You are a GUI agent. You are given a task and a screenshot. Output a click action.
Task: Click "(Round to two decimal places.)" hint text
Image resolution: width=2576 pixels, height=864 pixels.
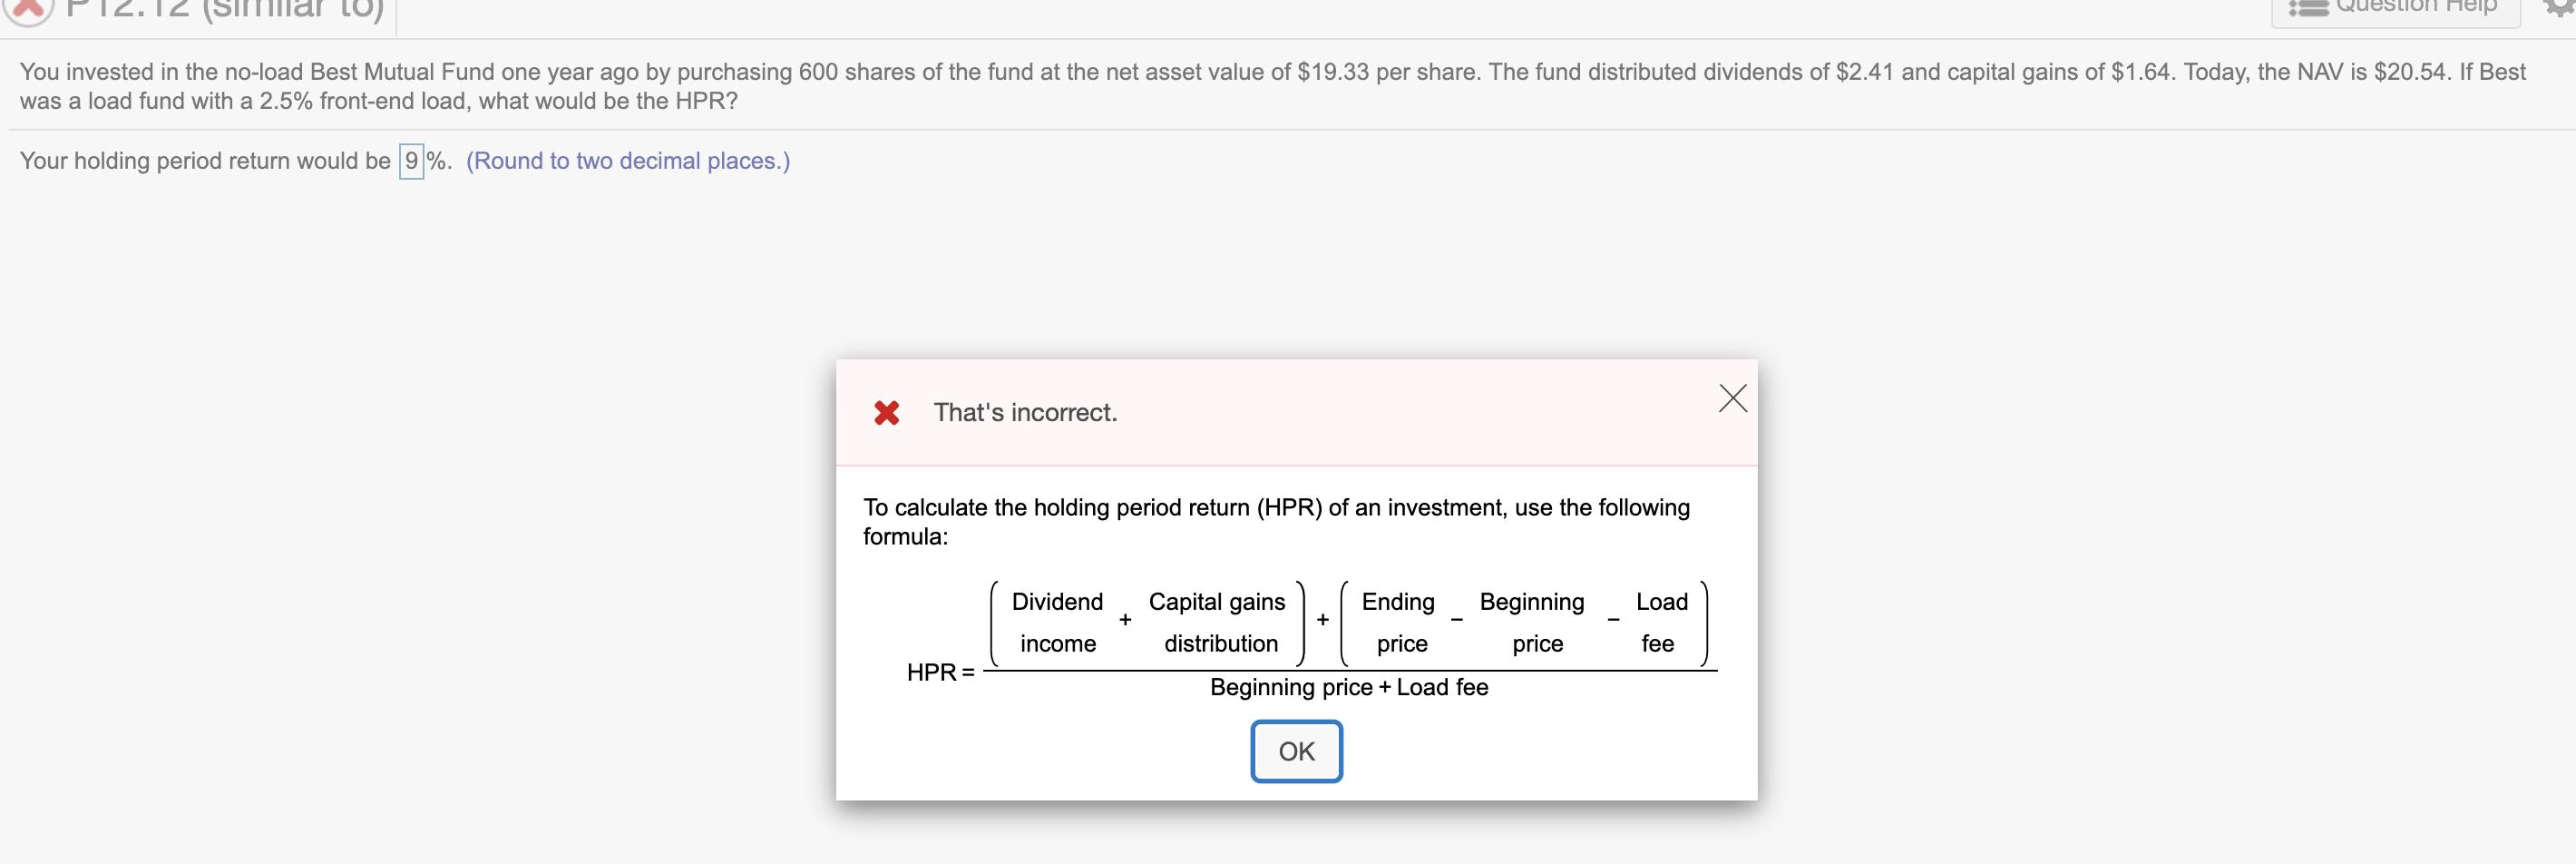[x=628, y=160]
